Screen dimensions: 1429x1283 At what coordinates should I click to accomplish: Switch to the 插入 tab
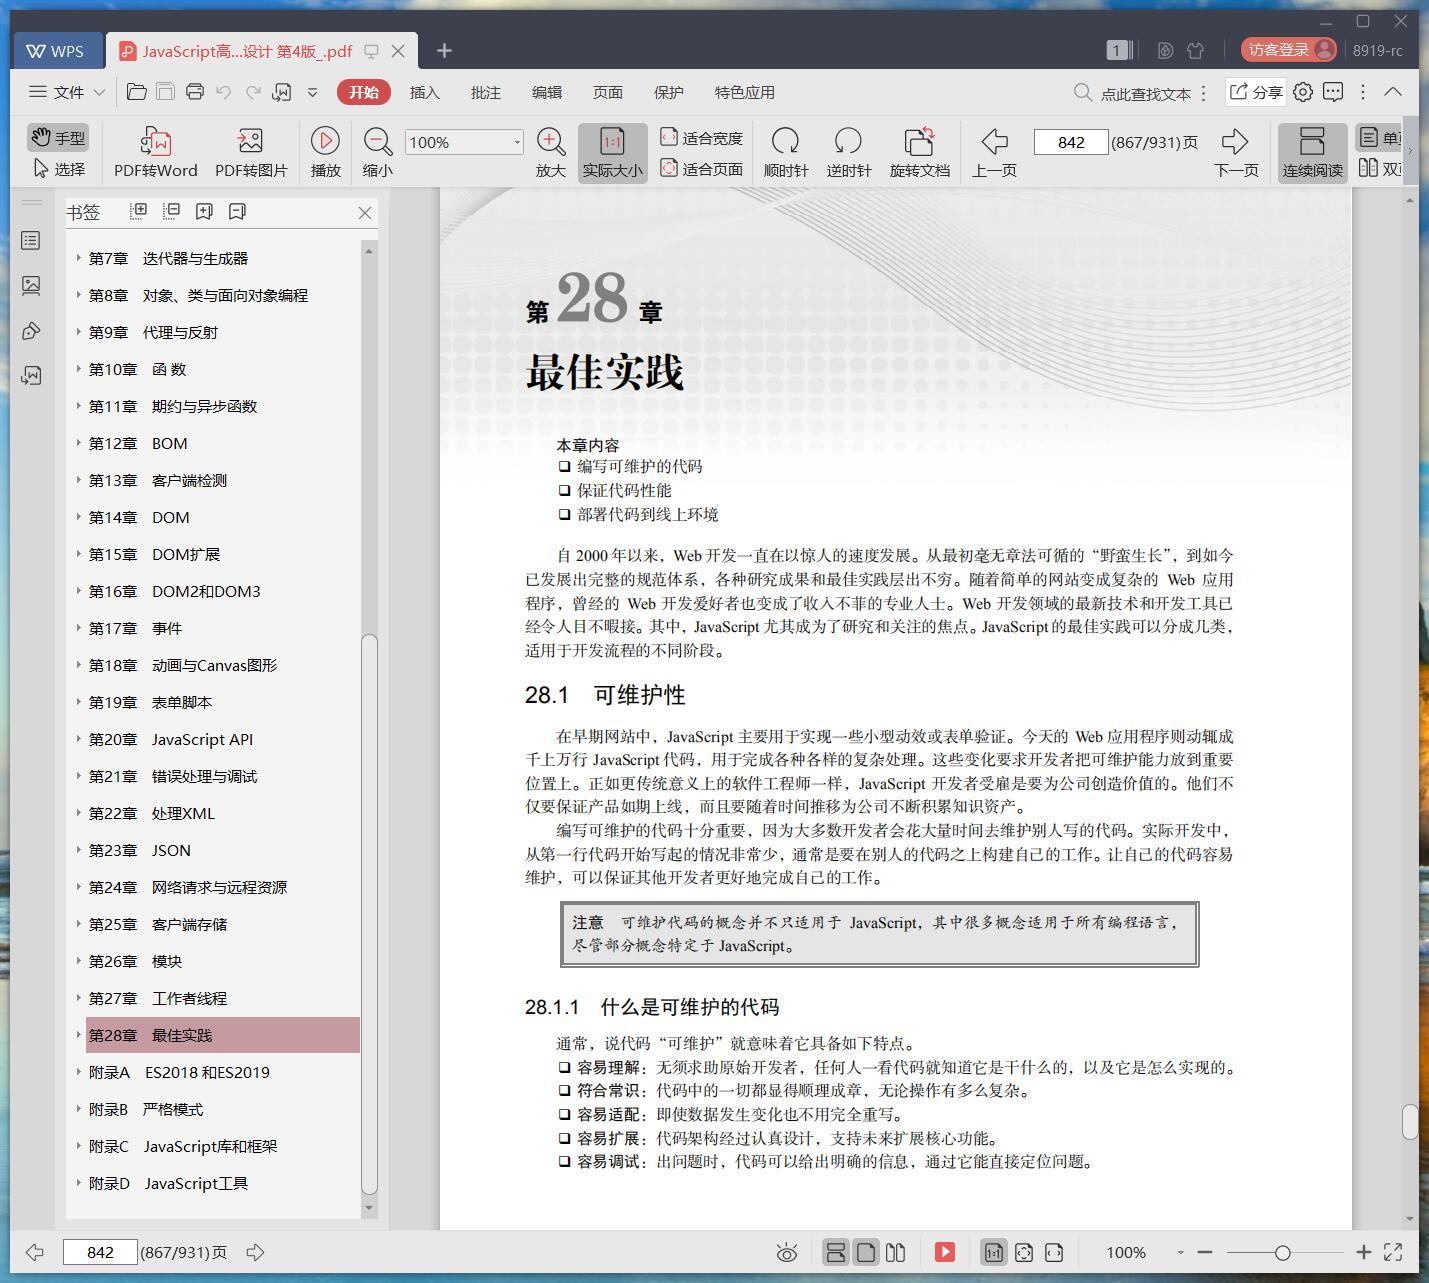(424, 92)
